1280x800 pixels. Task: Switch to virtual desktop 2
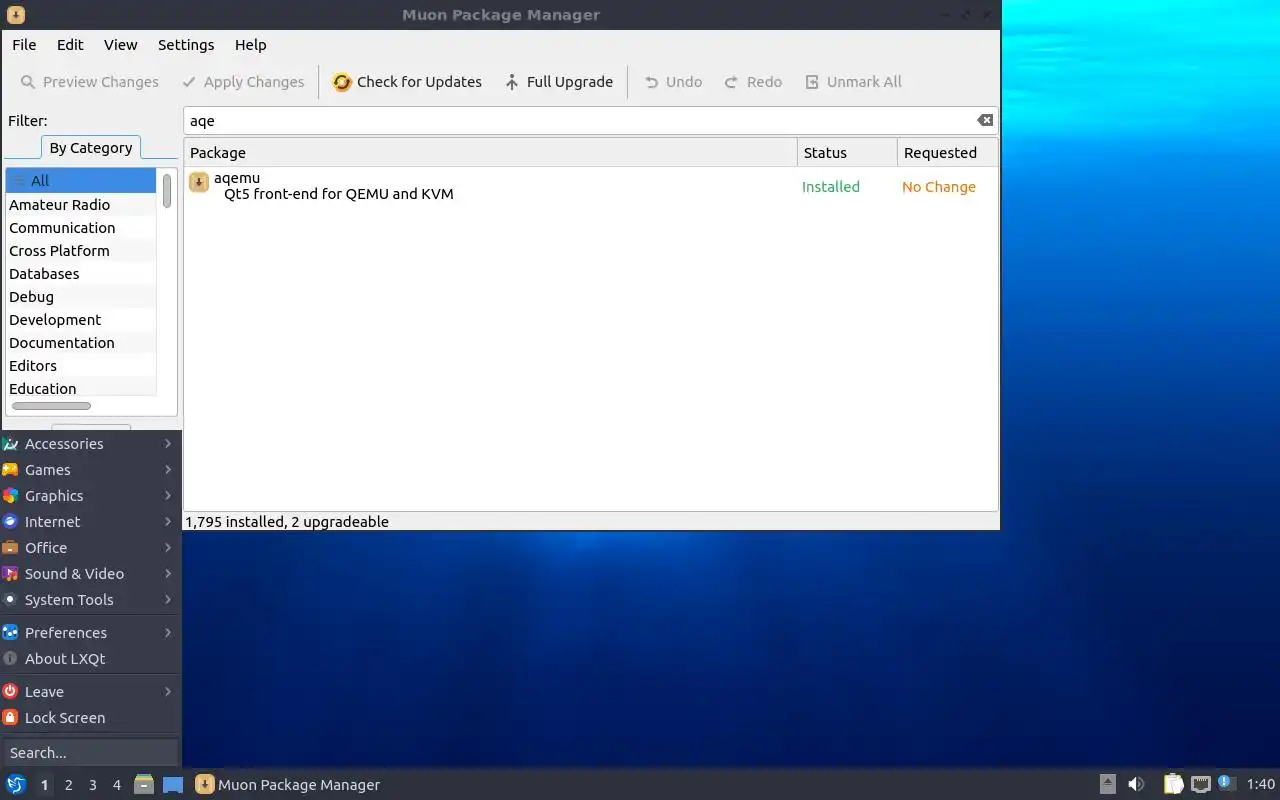click(68, 785)
